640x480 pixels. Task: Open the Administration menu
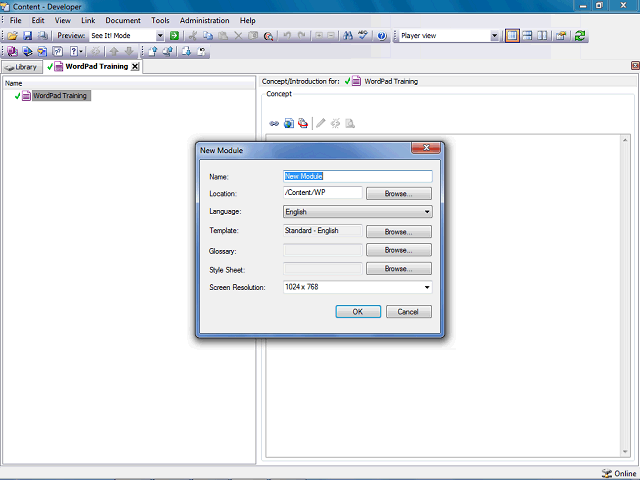coord(204,20)
